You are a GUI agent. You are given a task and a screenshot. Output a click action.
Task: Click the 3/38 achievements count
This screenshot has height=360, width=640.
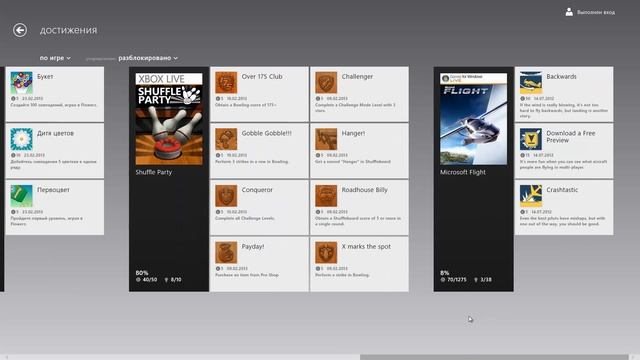(x=483, y=280)
